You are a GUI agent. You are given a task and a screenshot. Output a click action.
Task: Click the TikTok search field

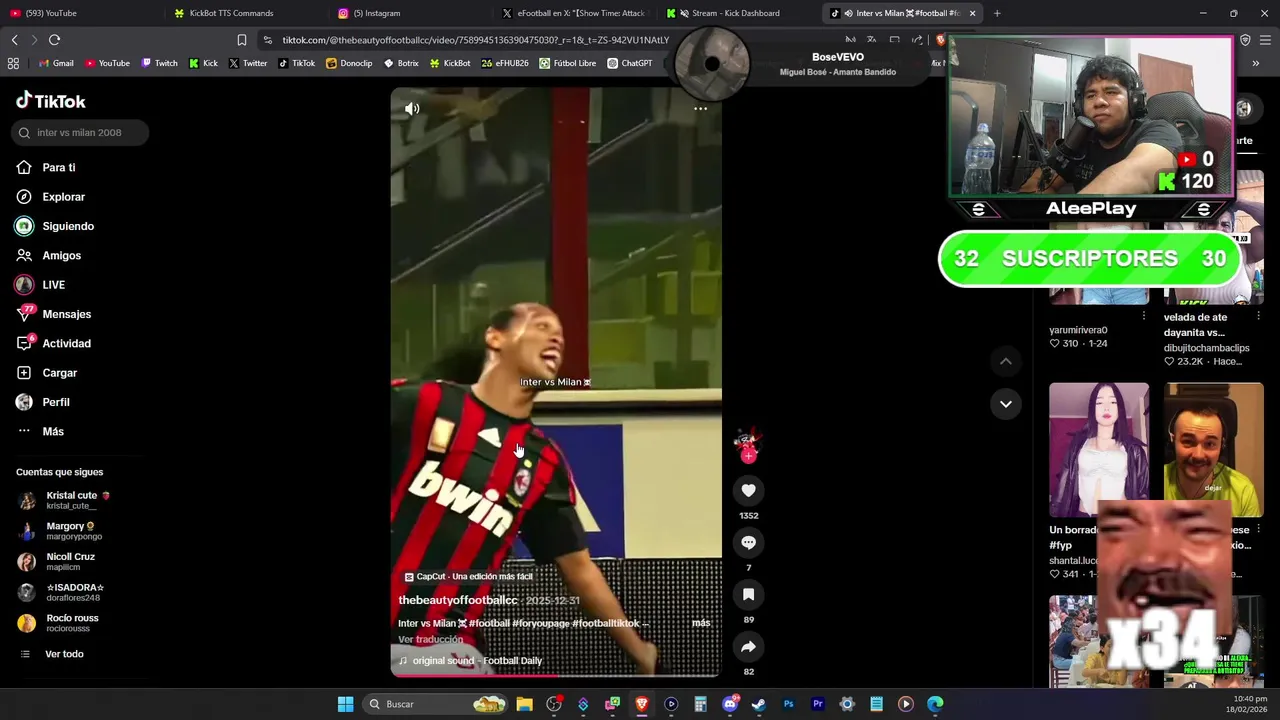point(81,132)
